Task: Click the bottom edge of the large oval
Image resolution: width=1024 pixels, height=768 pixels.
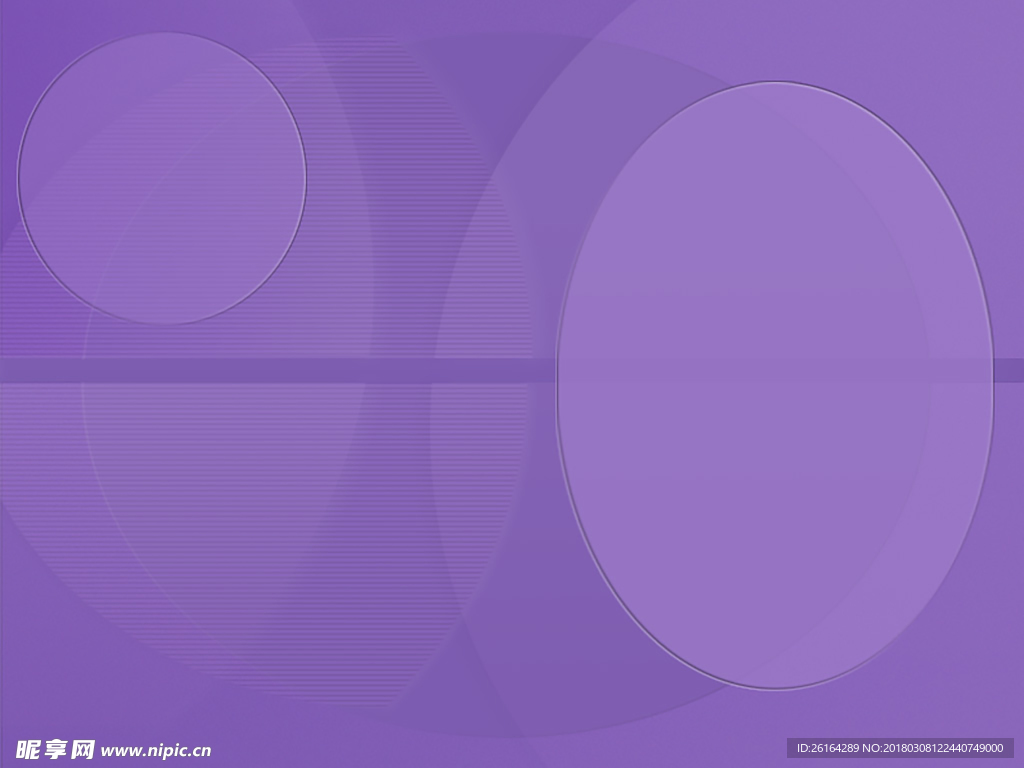Action: [775, 688]
